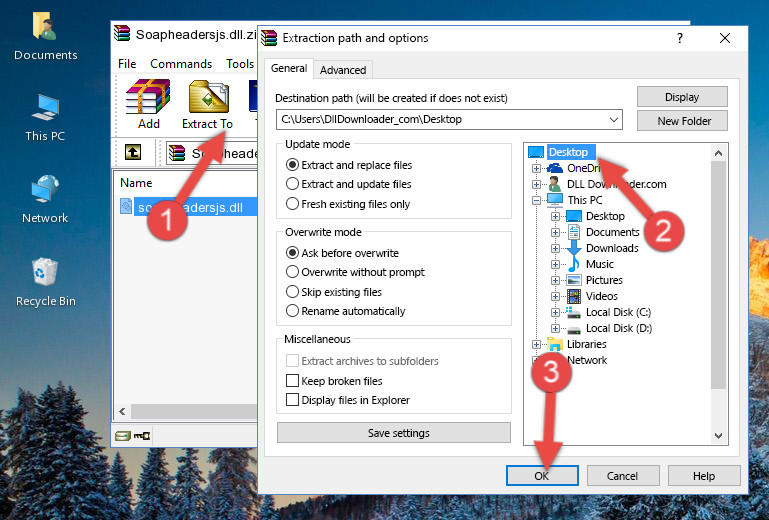
Task: Select the soapheadersjs.dll file icon
Action: click(126, 207)
